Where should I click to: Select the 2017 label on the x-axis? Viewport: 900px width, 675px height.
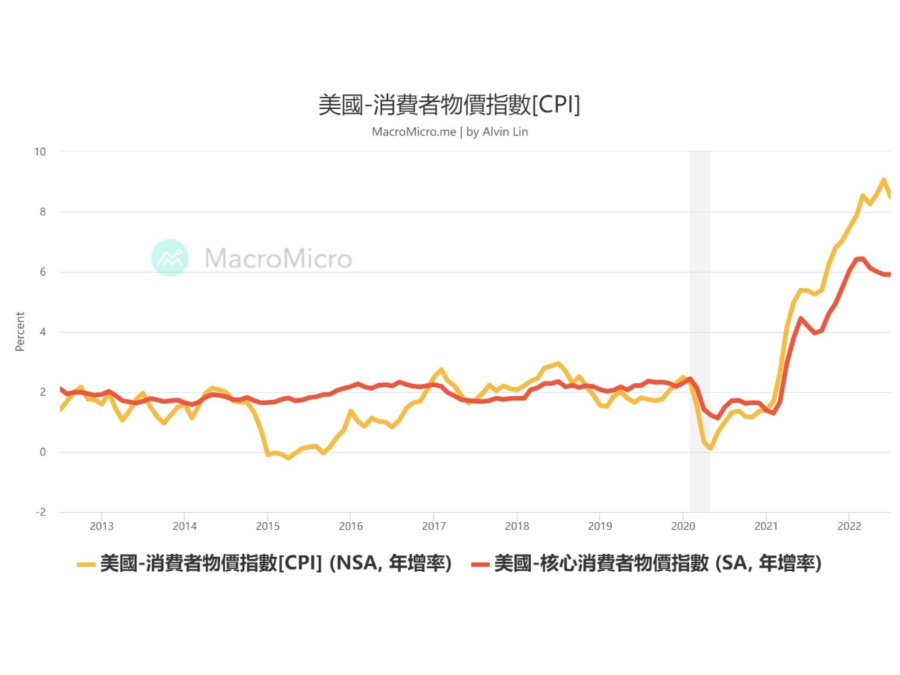click(433, 526)
